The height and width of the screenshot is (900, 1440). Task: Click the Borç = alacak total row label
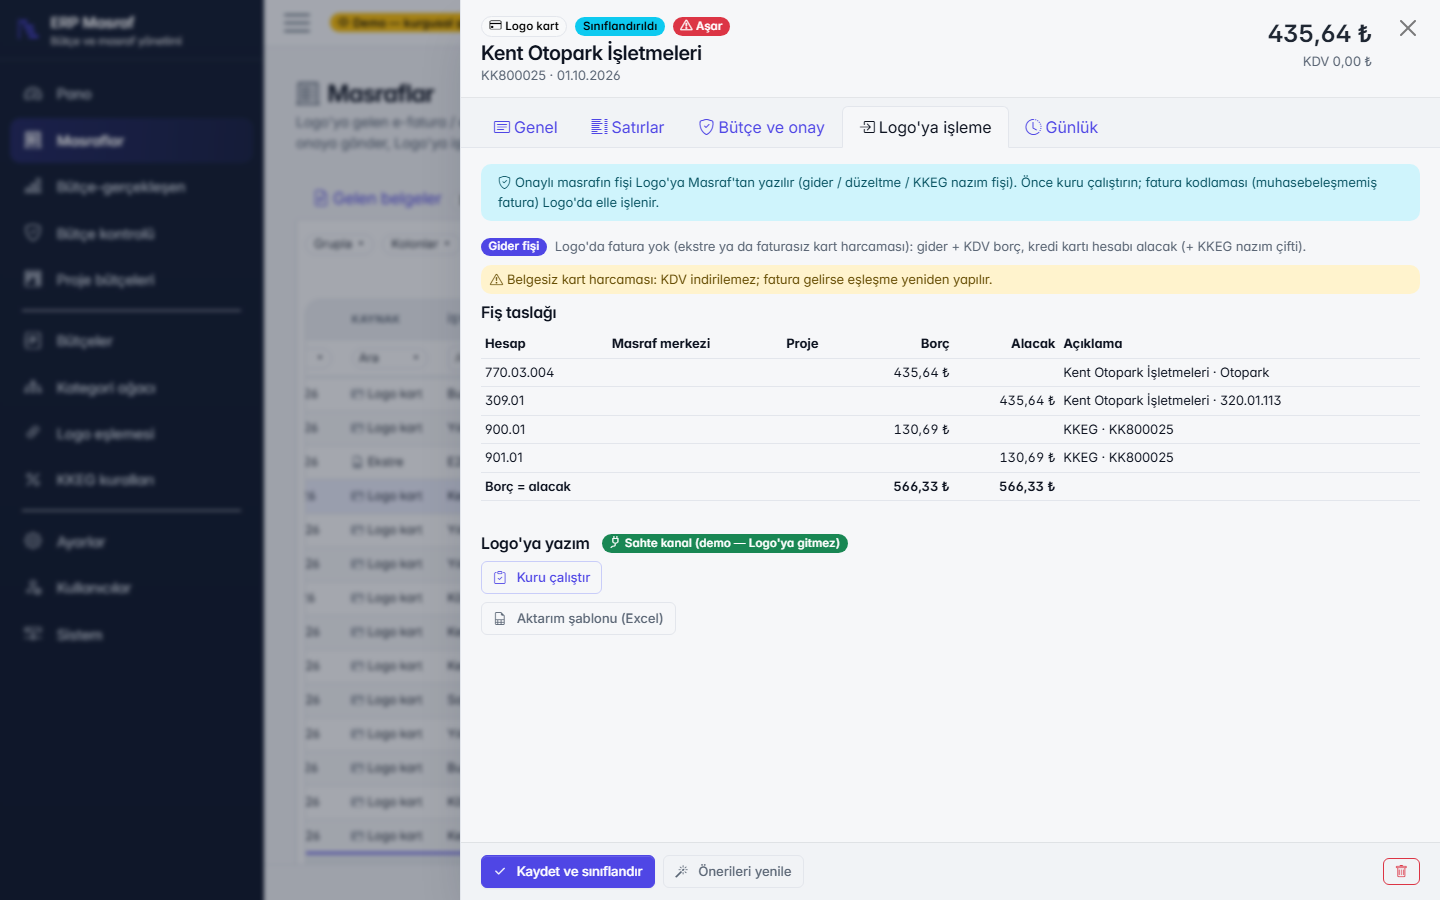coord(528,486)
